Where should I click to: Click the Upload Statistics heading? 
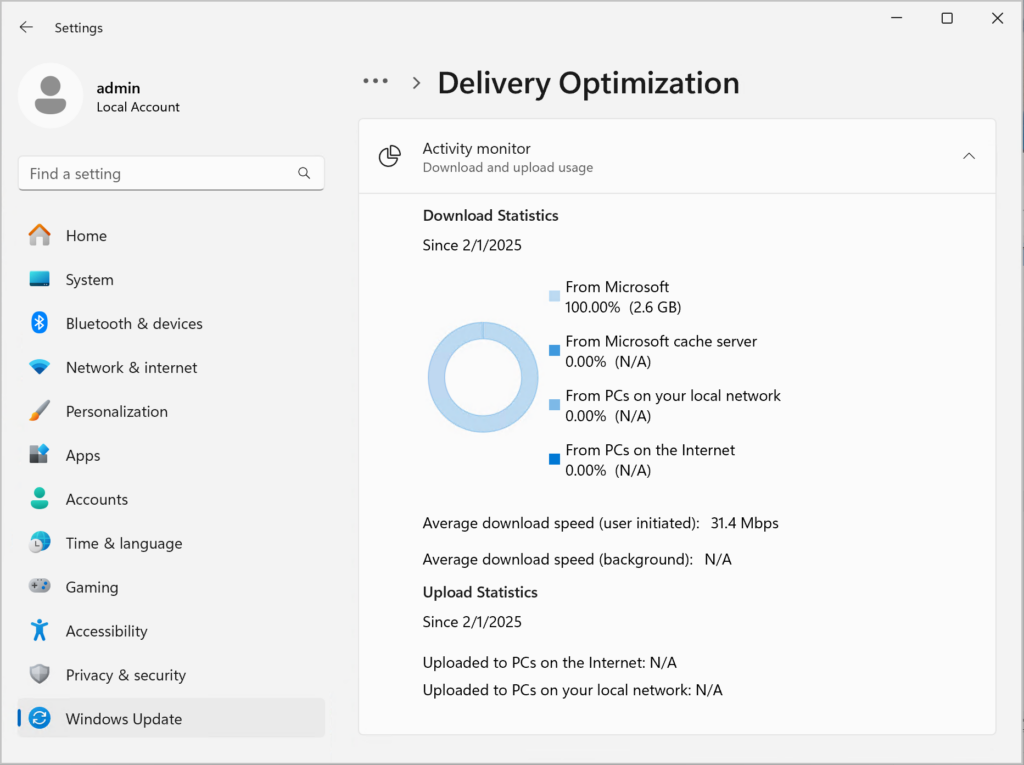point(480,592)
